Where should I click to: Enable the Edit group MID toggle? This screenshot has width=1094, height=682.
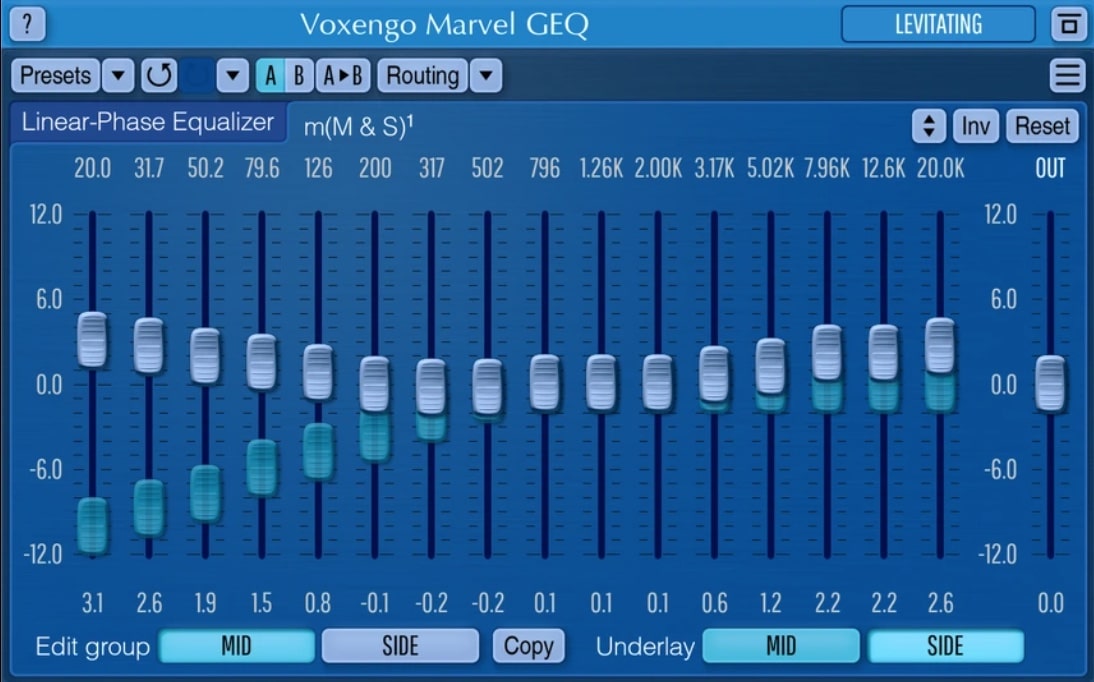tap(237, 646)
